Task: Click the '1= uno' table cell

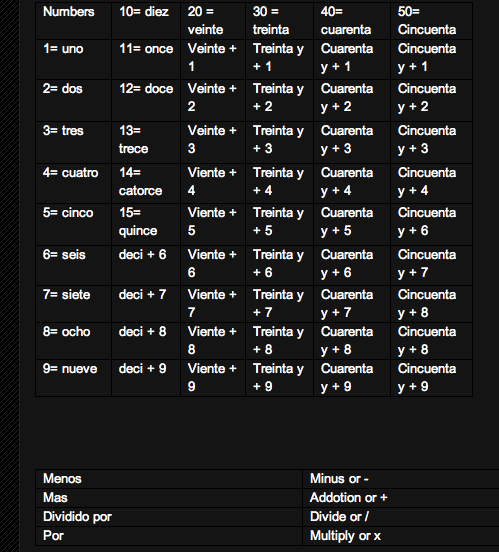Action: point(74,59)
